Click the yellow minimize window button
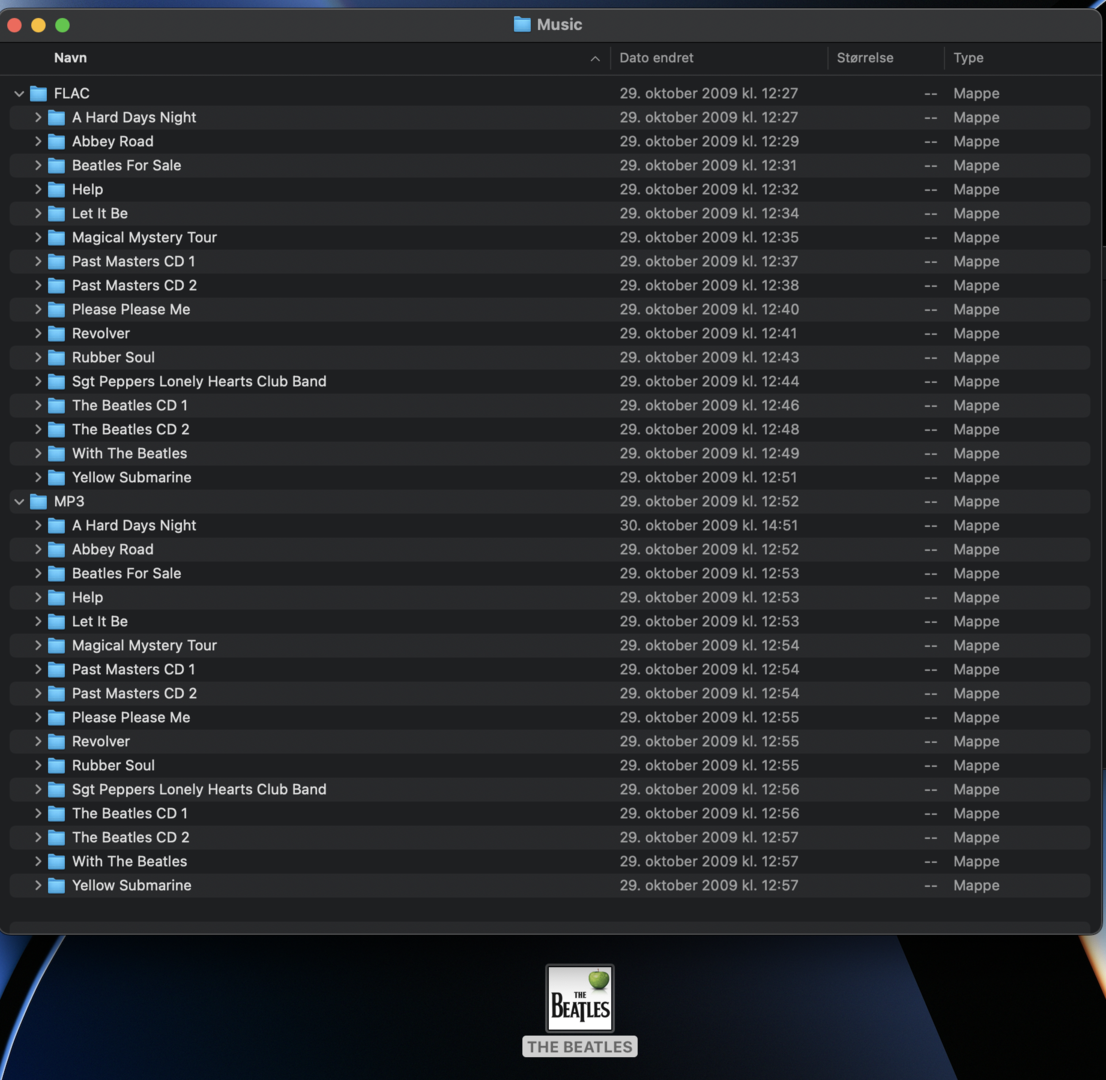Screen dimensions: 1106x1080 38,25
